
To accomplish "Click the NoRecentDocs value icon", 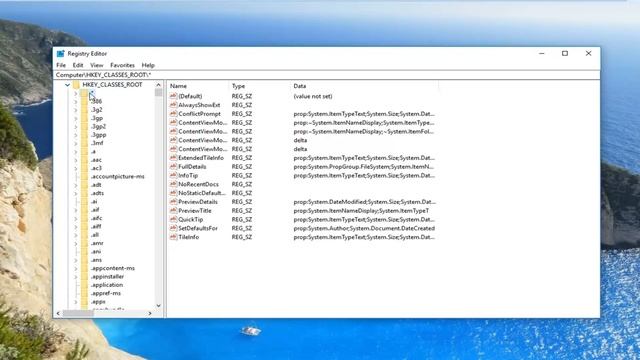I will click(x=173, y=184).
